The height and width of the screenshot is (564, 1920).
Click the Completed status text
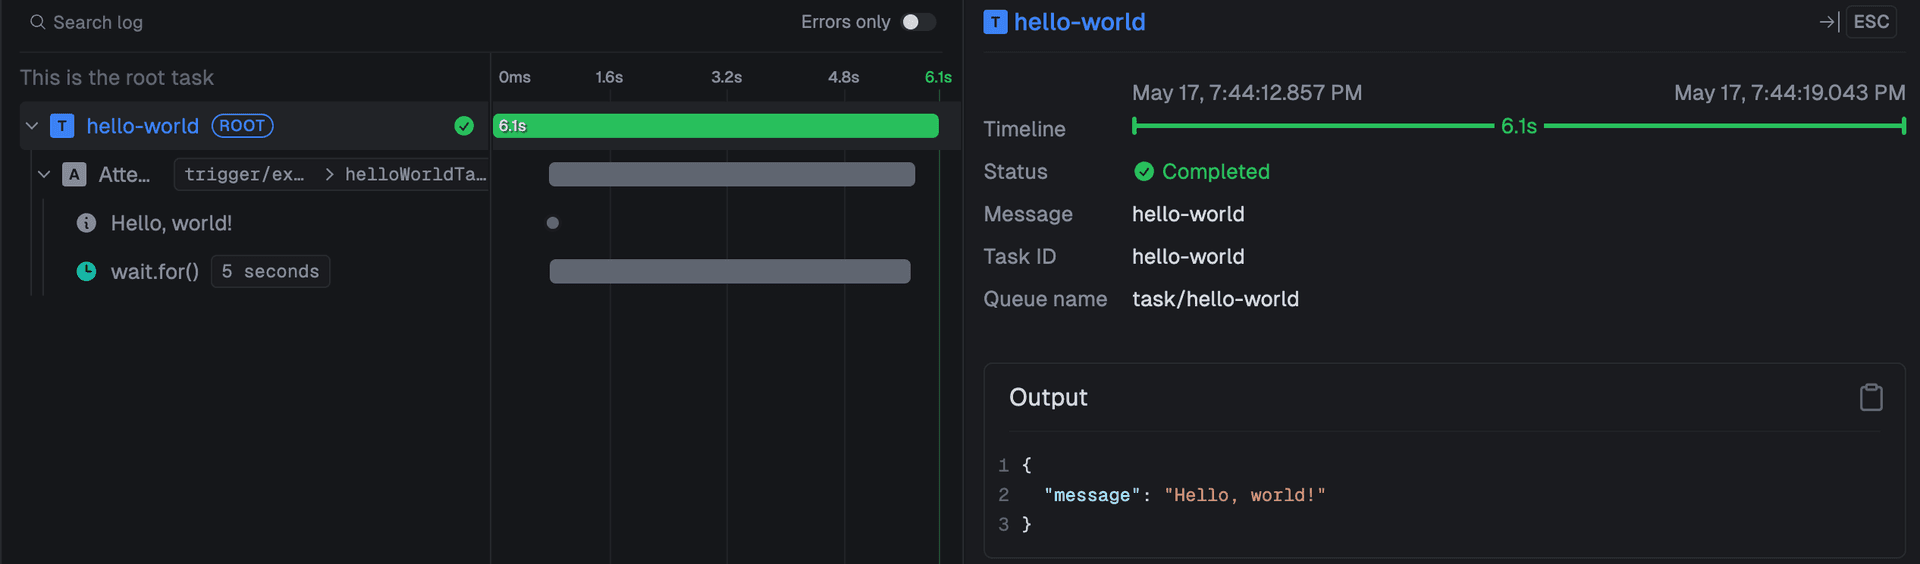pyautogui.click(x=1216, y=172)
